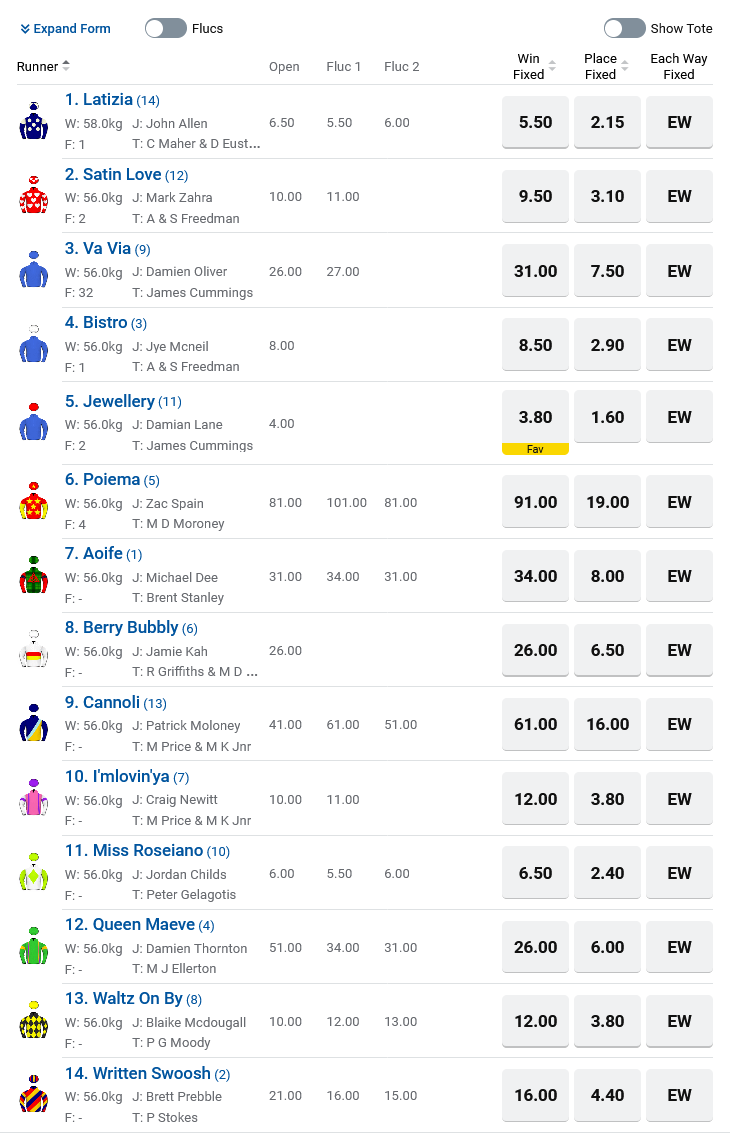The height and width of the screenshot is (1134, 730).
Task: Click Berry Bubbly's white silks icon
Action: [x=34, y=649]
